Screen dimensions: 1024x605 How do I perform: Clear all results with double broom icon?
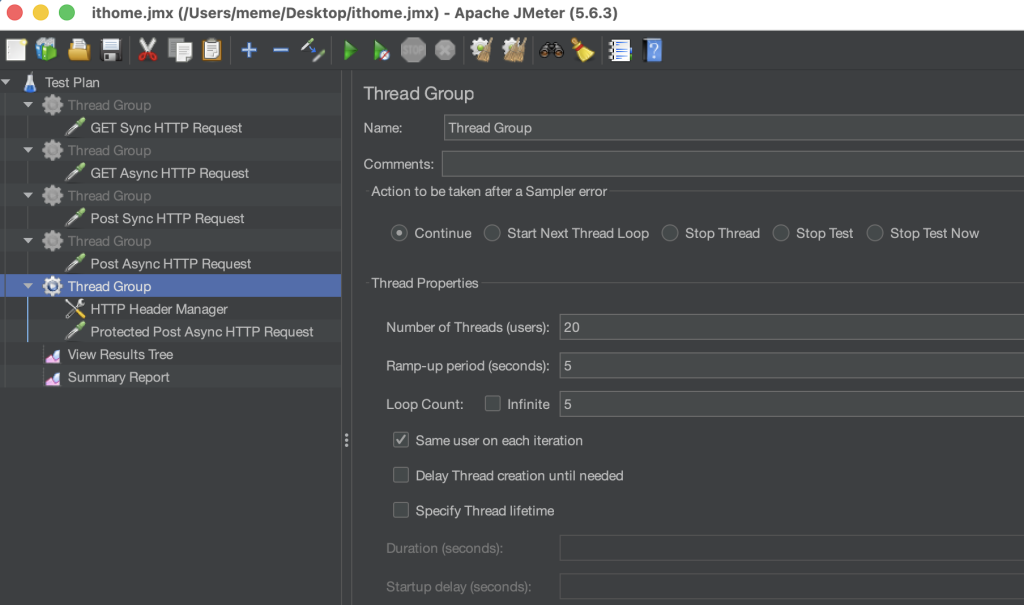tap(514, 50)
